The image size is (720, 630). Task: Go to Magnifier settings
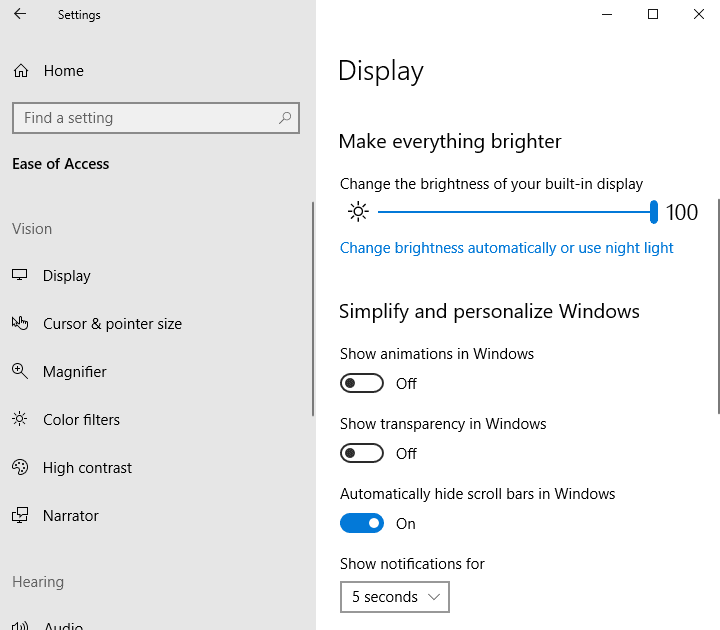coord(75,371)
